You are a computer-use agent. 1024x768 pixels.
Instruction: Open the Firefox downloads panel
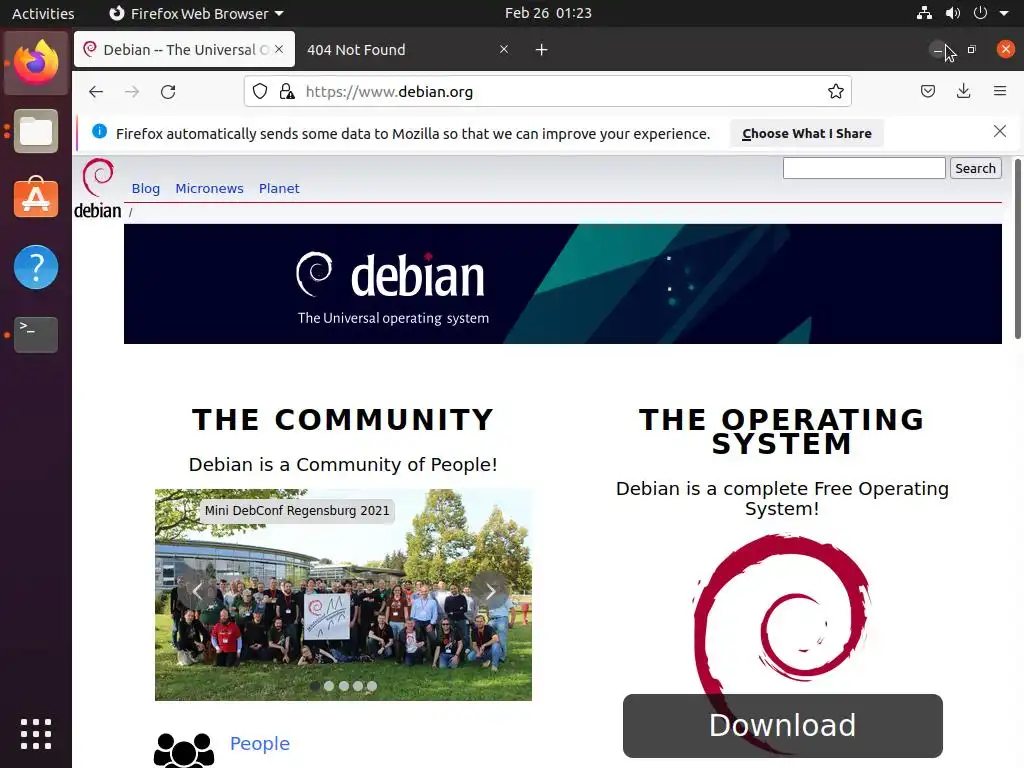click(x=963, y=91)
